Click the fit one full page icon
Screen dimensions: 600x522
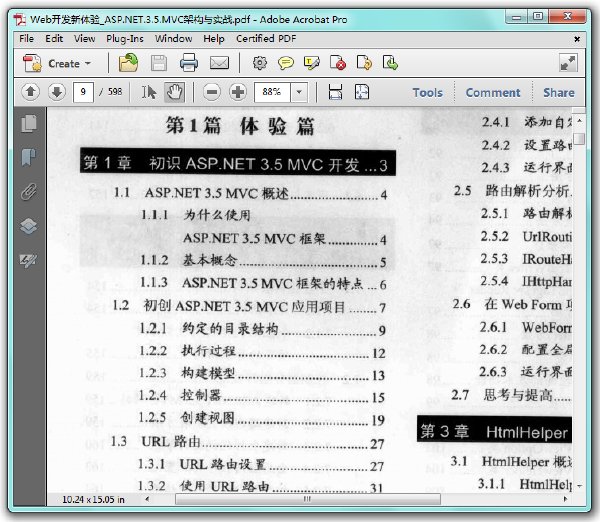tap(362, 92)
